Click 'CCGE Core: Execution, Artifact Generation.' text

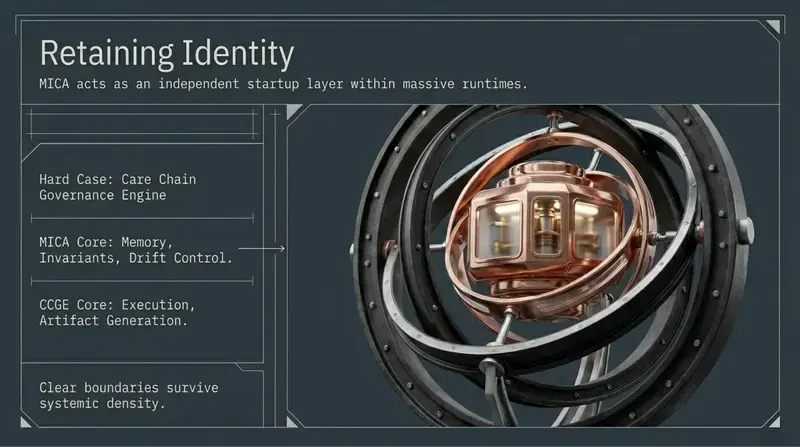click(117, 313)
